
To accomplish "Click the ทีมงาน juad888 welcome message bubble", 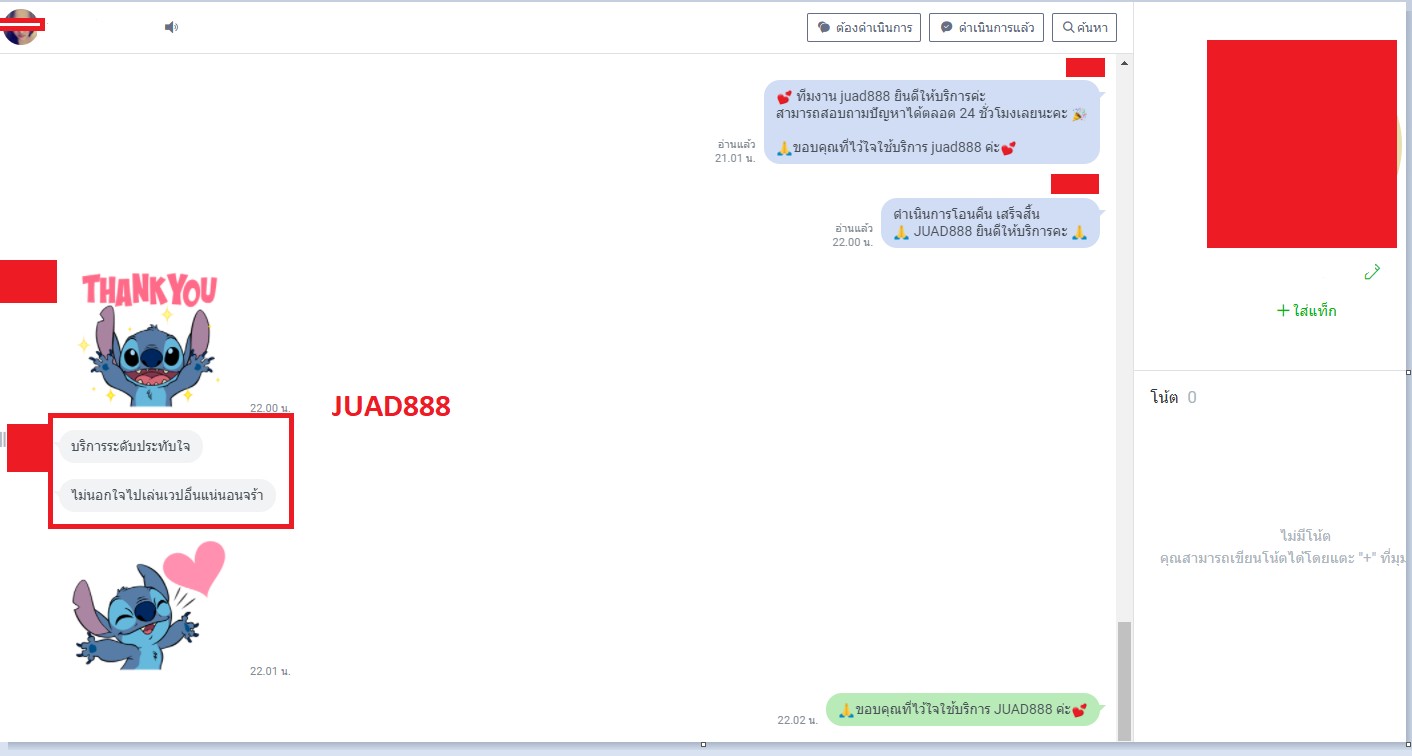I will point(931,122).
